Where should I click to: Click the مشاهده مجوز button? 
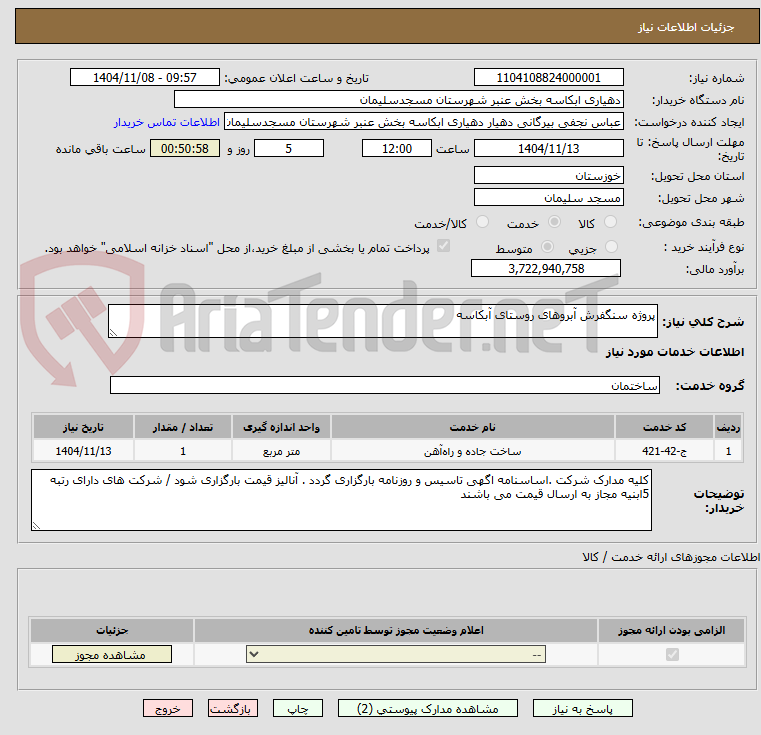(x=112, y=654)
